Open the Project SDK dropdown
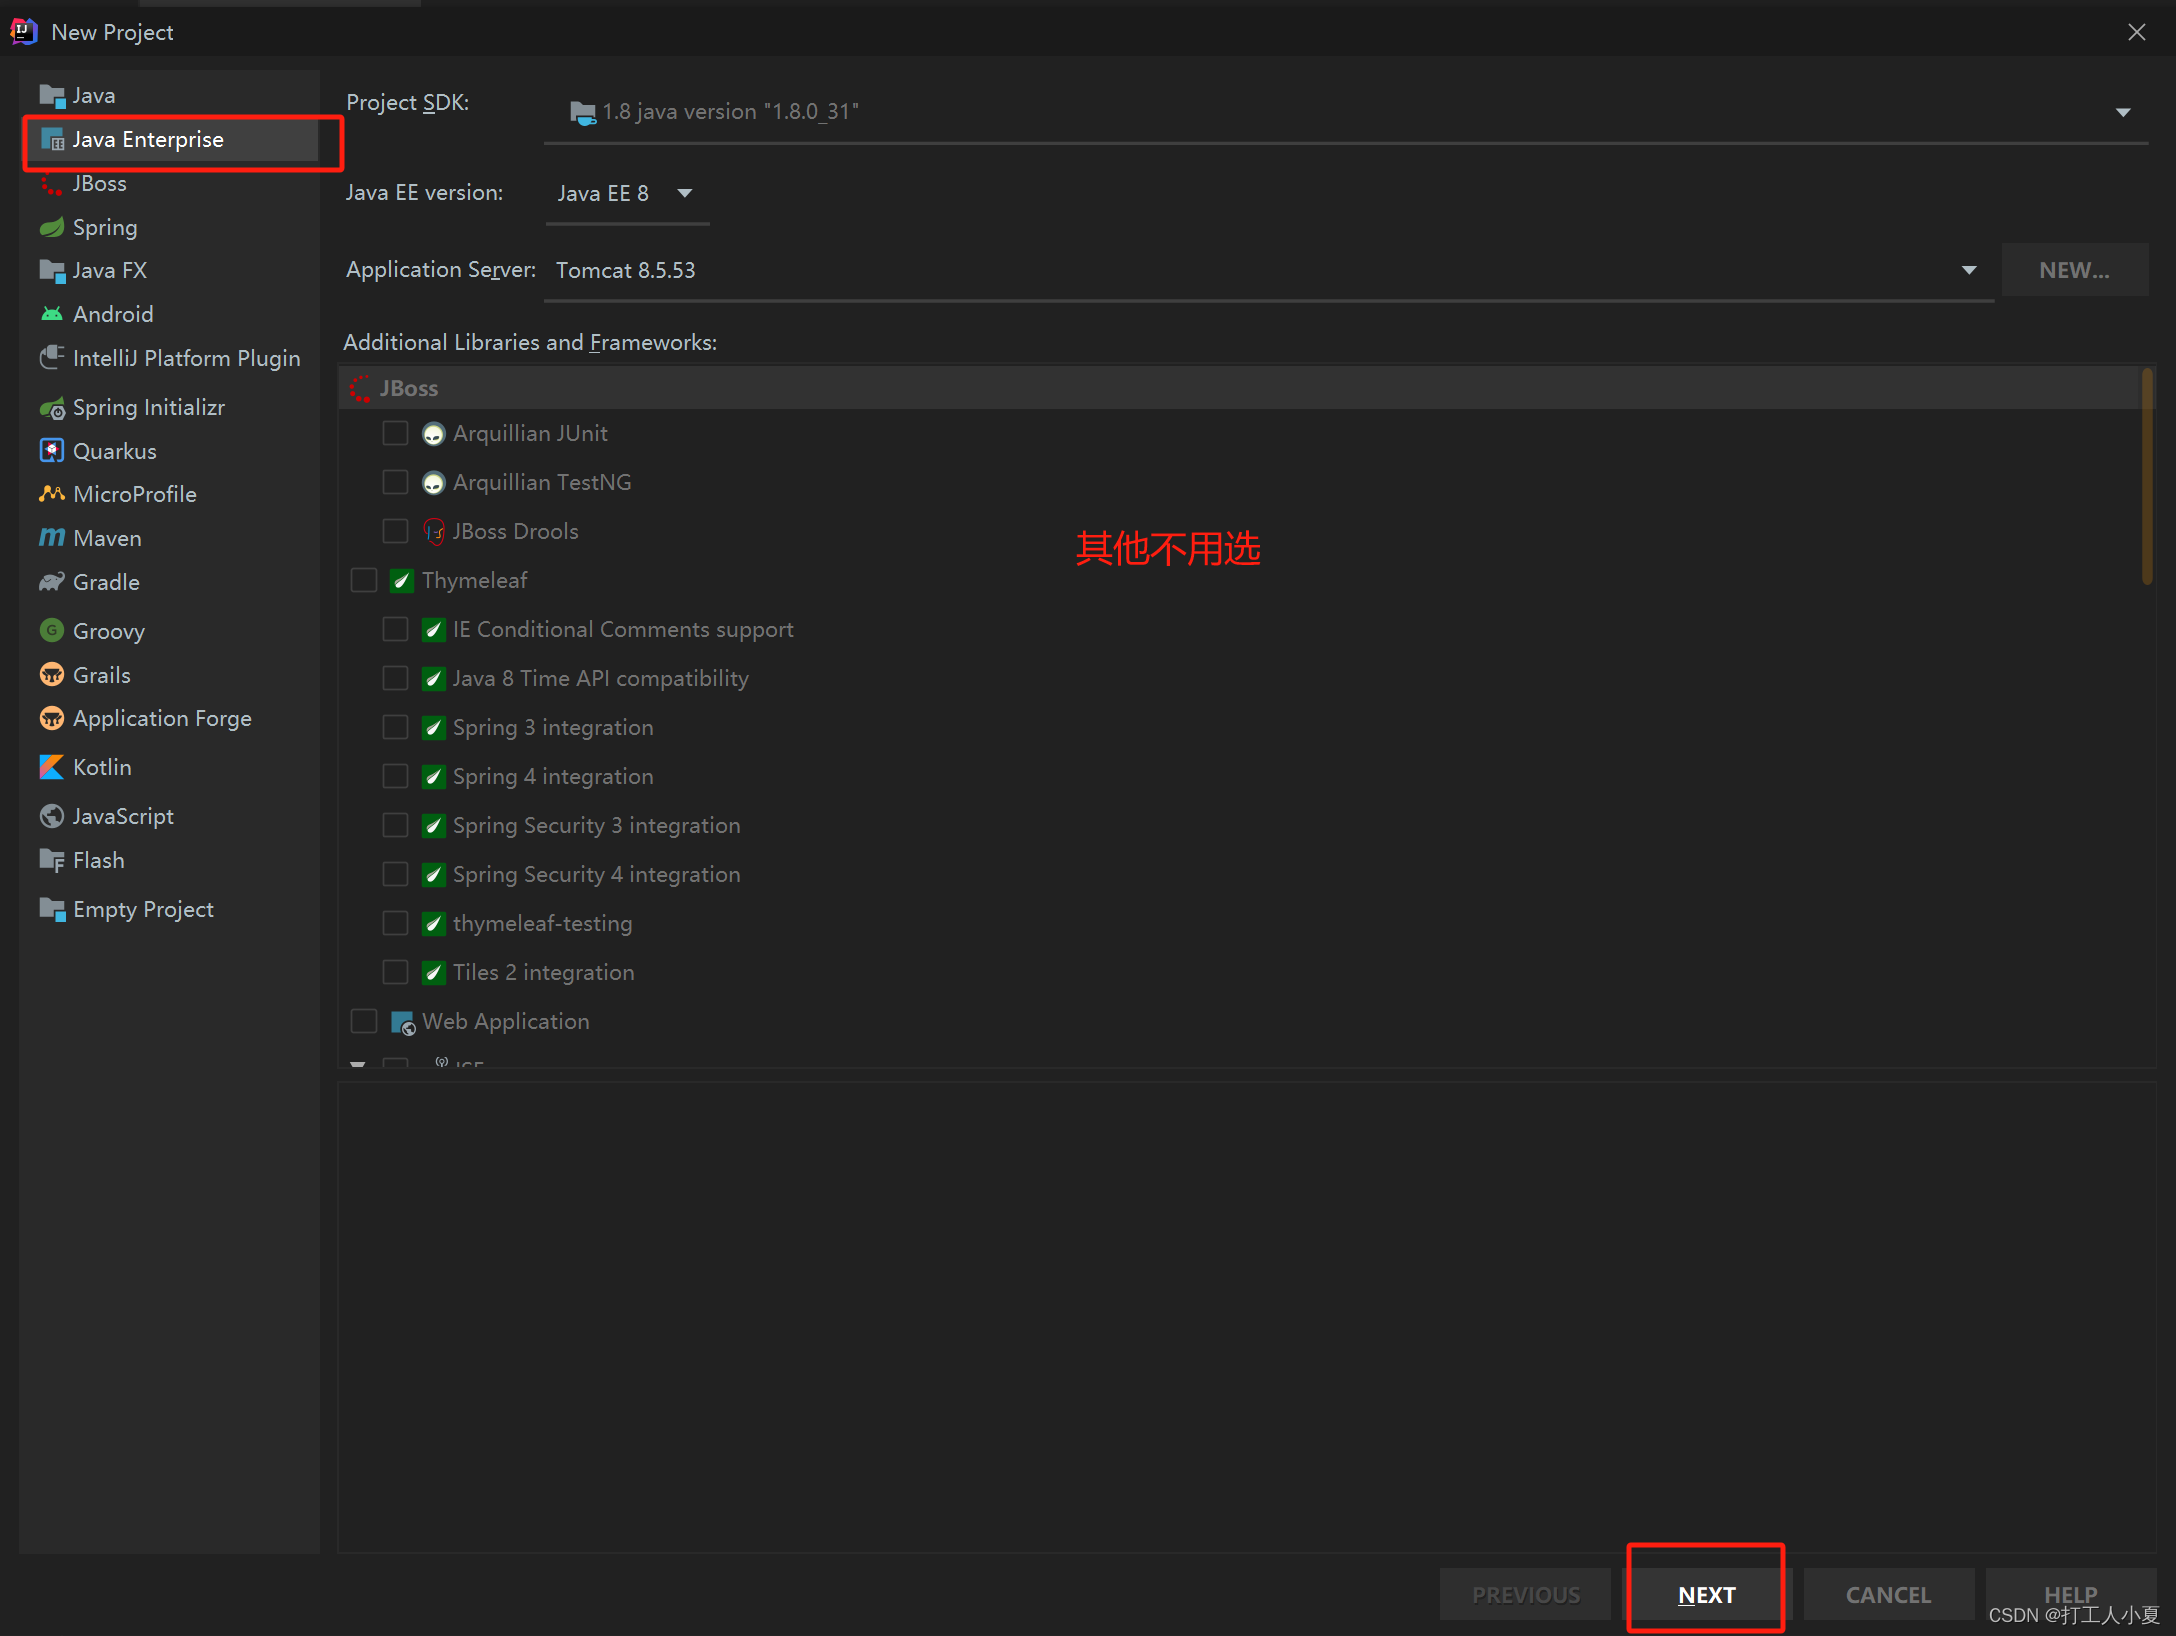Screen dimensions: 2176x1636 [x=2122, y=112]
